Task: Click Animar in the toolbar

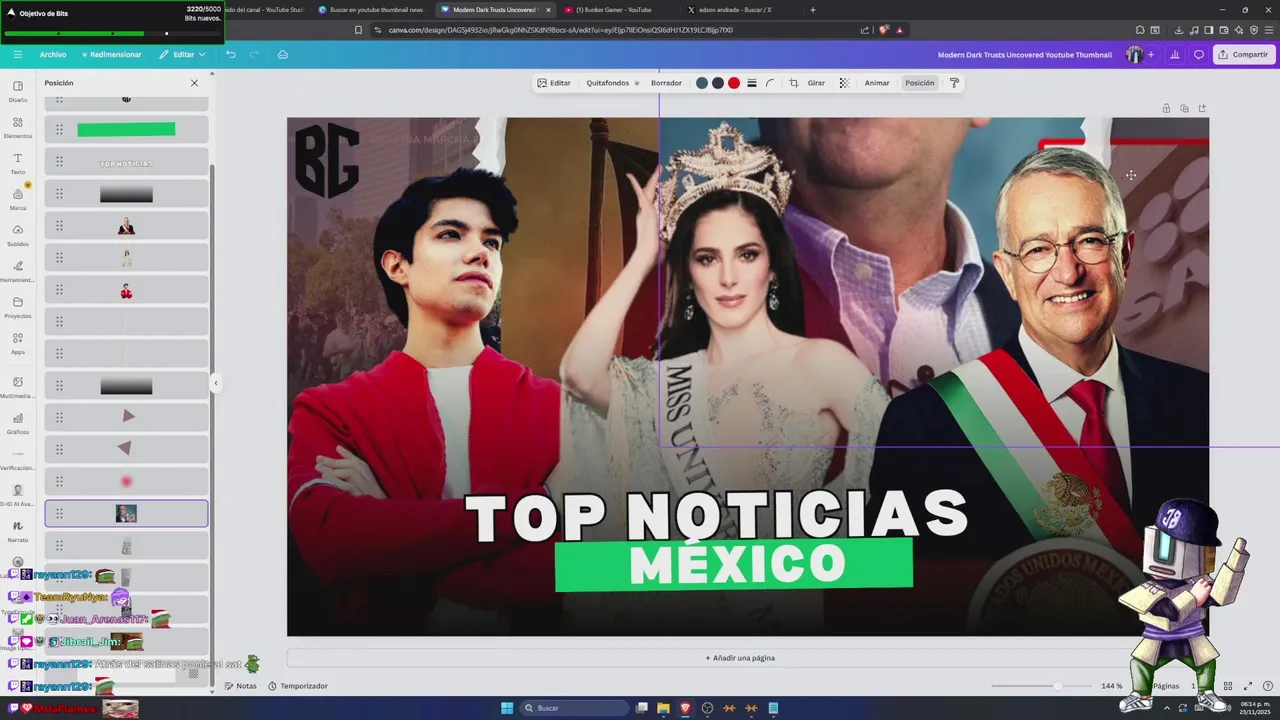Action: (x=877, y=83)
